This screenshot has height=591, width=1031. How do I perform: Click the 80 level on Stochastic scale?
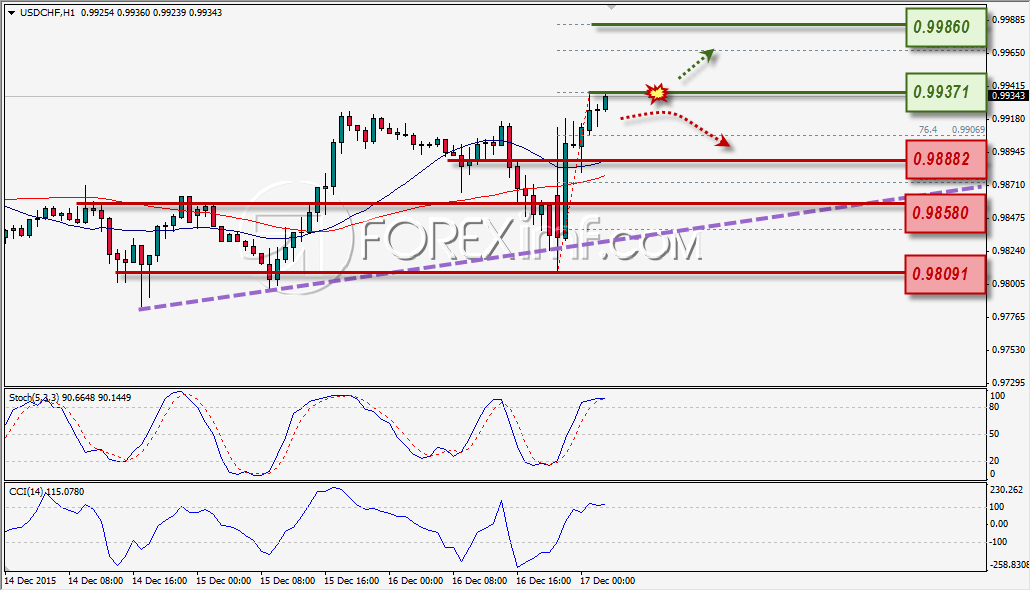(x=994, y=408)
